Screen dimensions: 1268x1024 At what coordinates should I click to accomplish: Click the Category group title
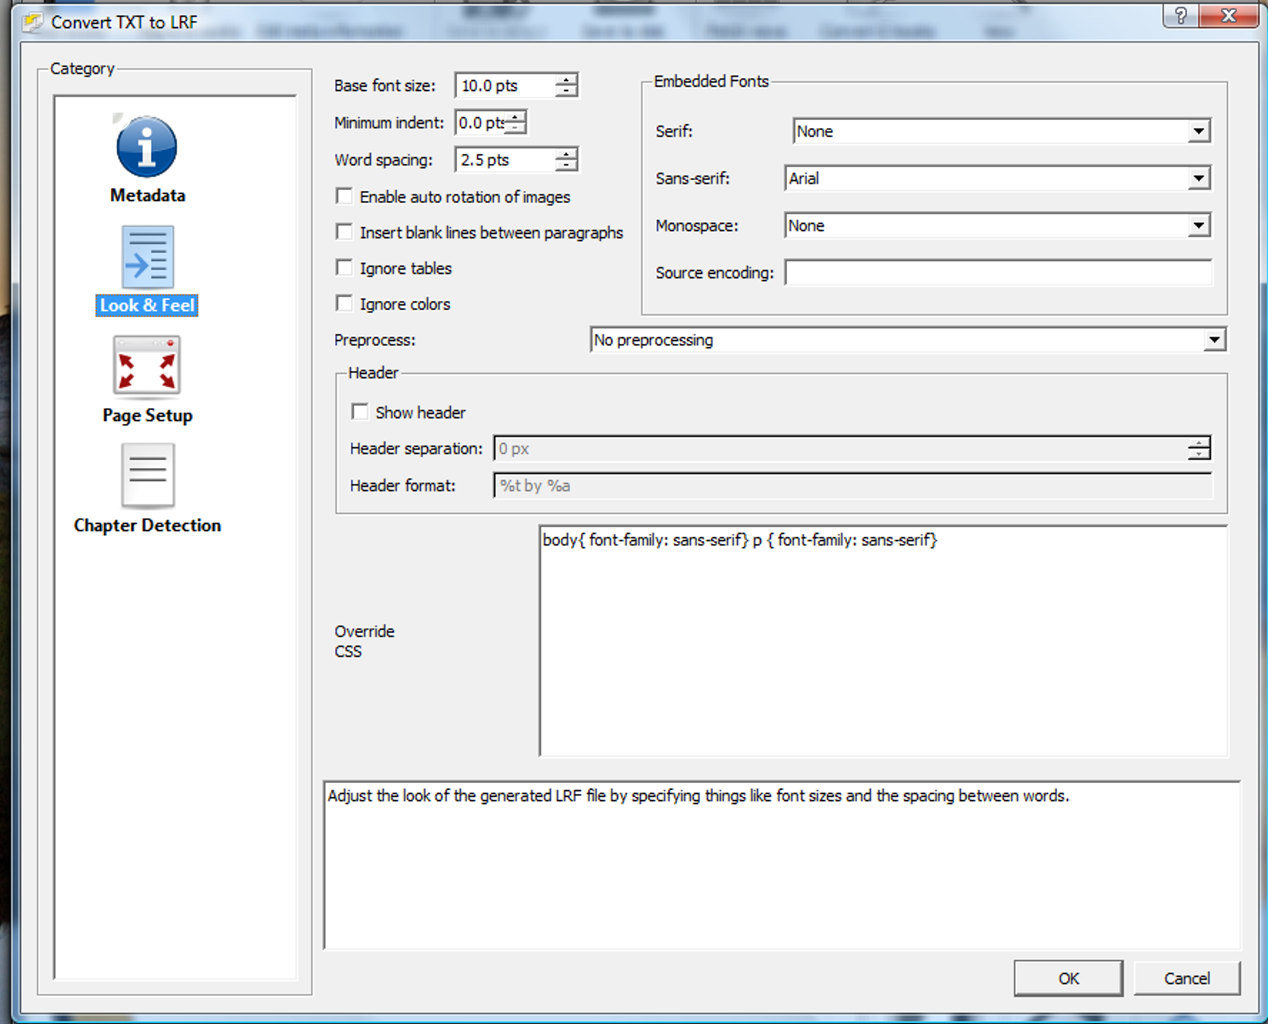(82, 68)
